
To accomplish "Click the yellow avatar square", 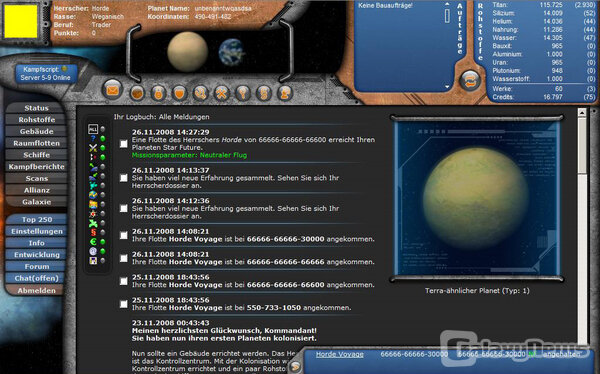I will point(21,21).
